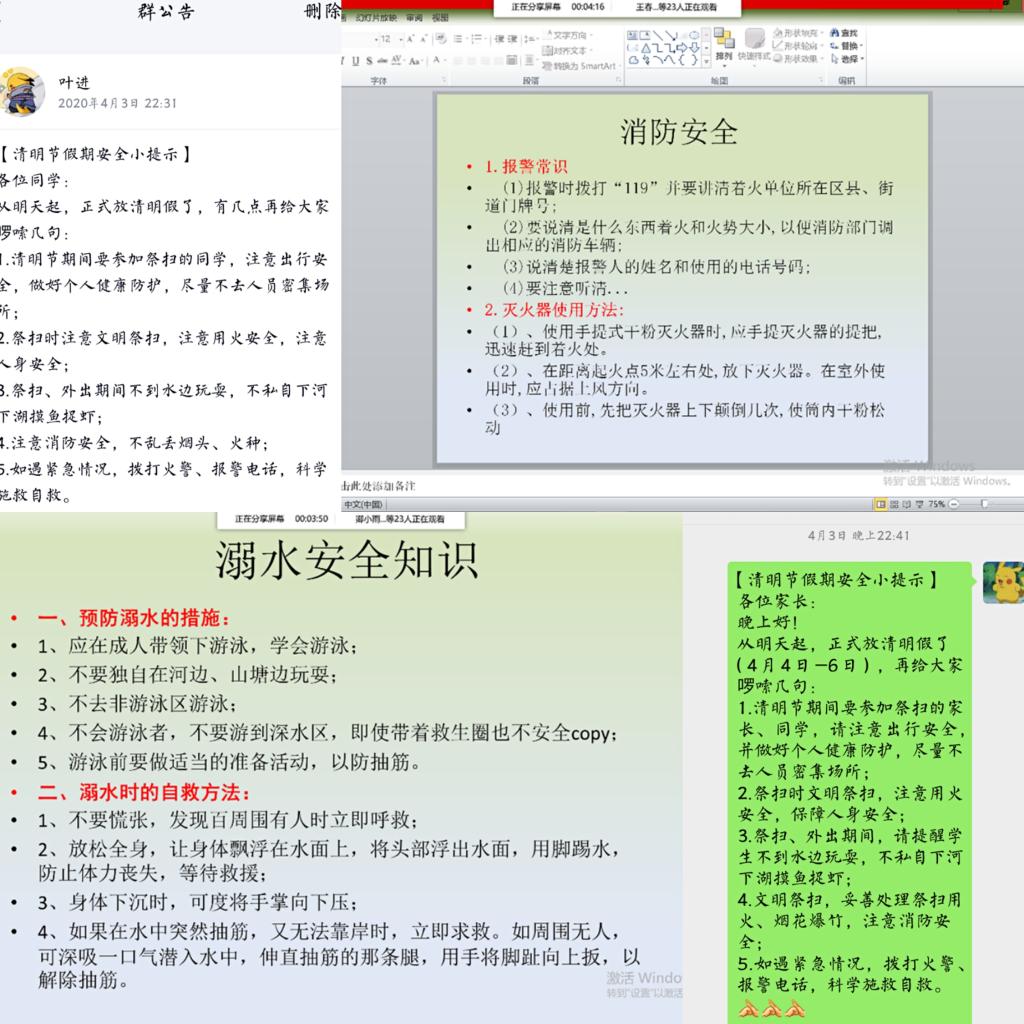
Task: Click the underline U formatting icon
Action: point(354,61)
